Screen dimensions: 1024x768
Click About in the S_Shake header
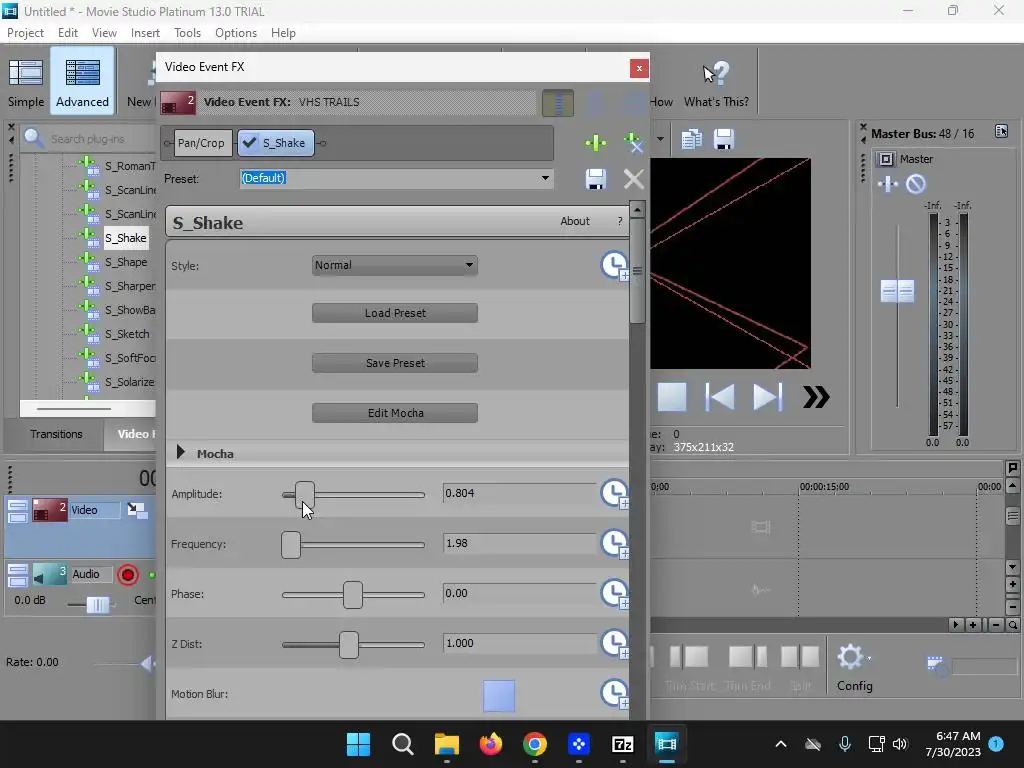coord(575,221)
